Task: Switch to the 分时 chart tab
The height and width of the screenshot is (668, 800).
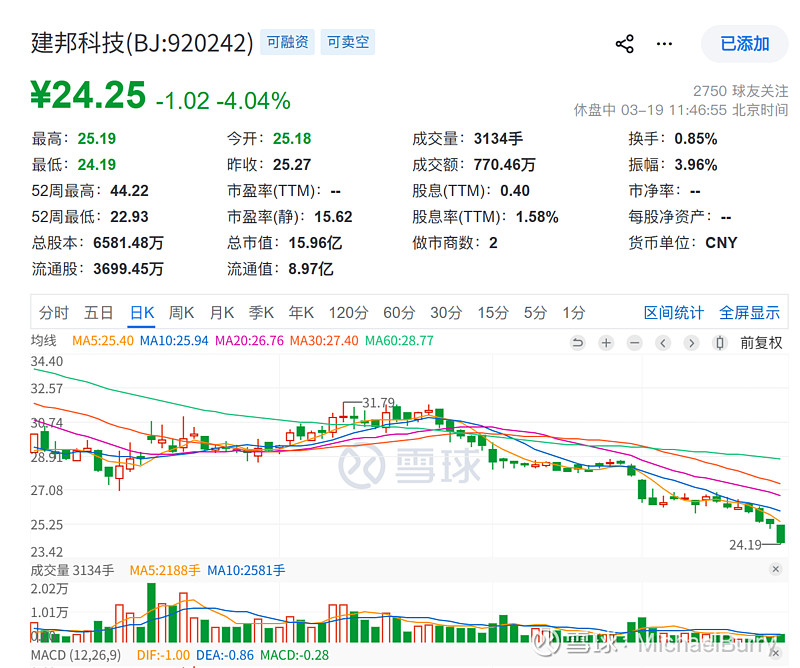Action: (x=54, y=312)
